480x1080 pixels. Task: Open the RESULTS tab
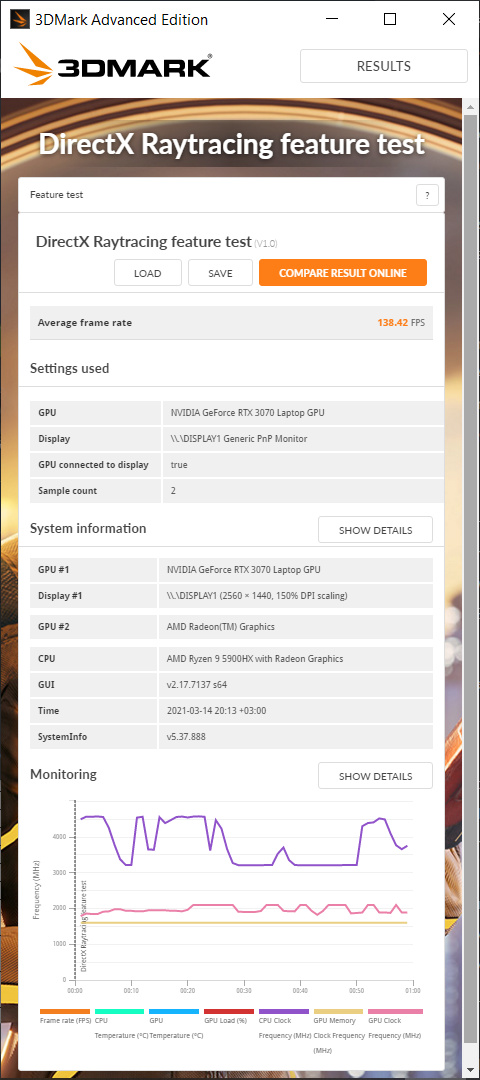384,67
